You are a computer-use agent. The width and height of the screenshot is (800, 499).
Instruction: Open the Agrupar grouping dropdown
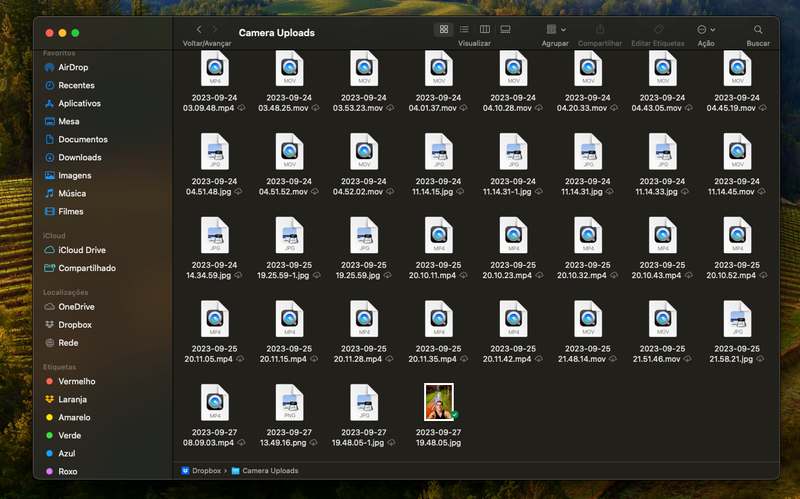(x=555, y=30)
